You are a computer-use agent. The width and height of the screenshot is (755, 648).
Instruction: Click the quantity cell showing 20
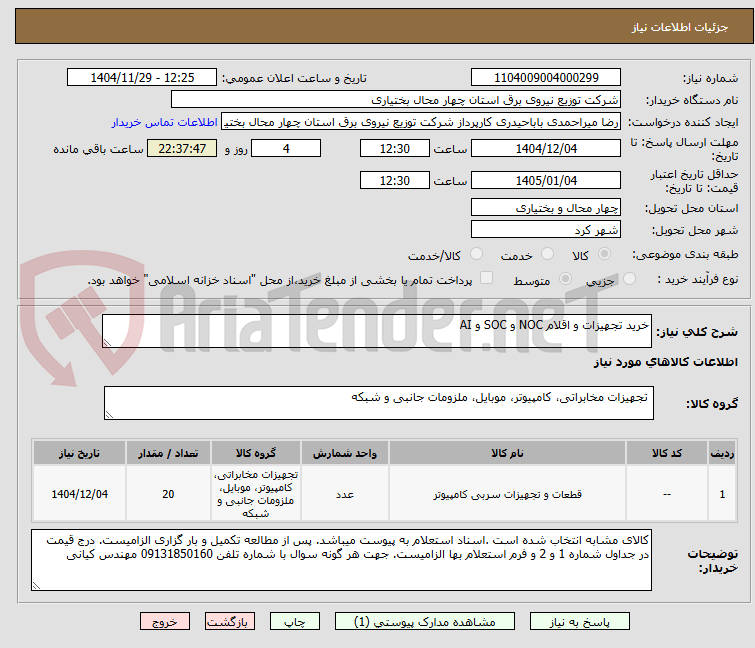[168, 494]
